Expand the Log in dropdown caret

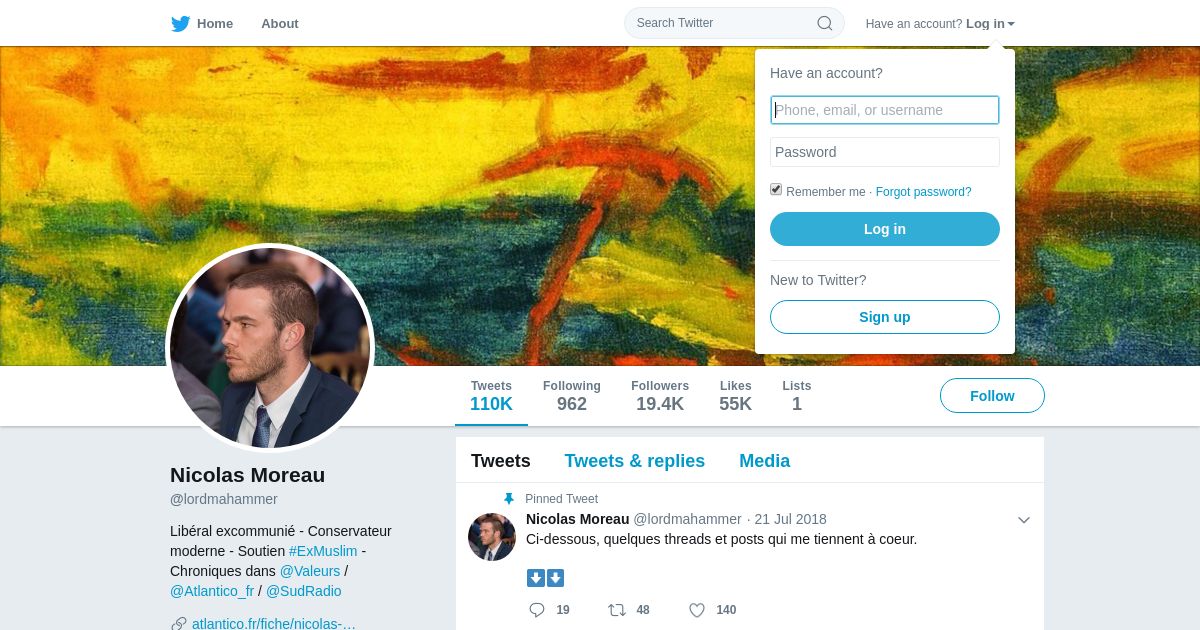click(x=1011, y=24)
